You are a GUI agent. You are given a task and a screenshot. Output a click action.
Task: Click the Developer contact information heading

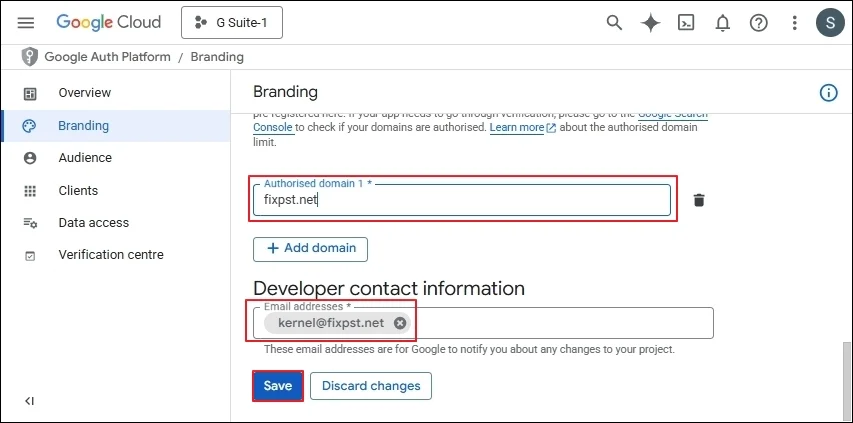click(389, 288)
